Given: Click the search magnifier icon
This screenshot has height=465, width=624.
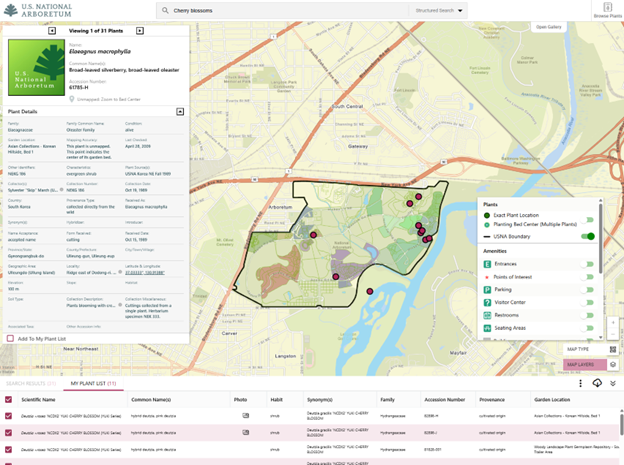Looking at the screenshot, I should click(165, 10).
